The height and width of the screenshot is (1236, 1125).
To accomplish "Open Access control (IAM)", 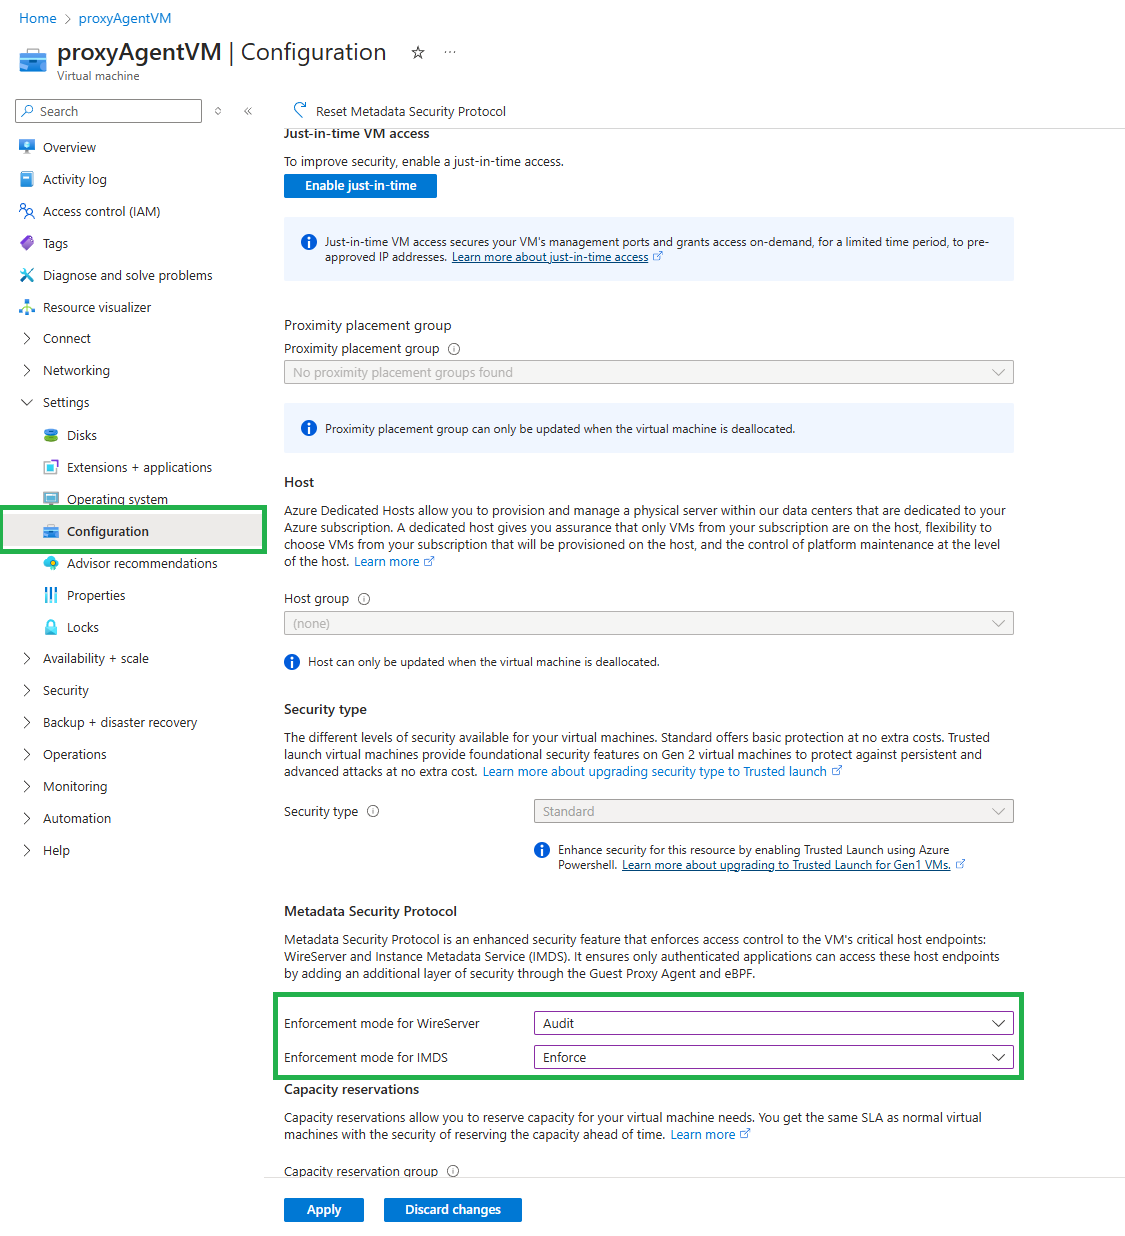I will click(26, 211).
